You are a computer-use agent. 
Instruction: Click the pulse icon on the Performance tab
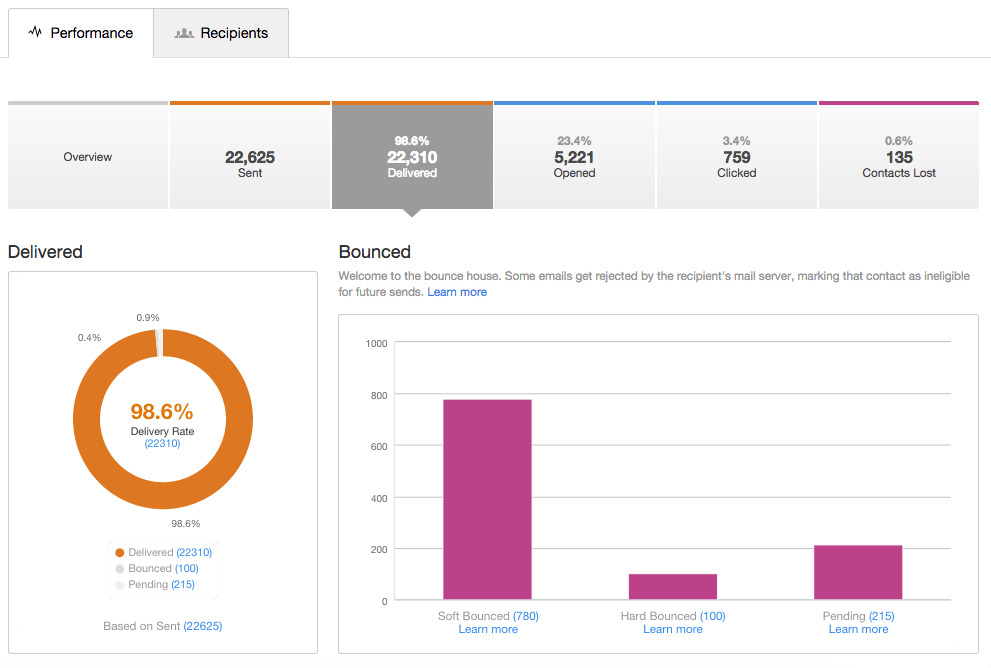pos(34,32)
